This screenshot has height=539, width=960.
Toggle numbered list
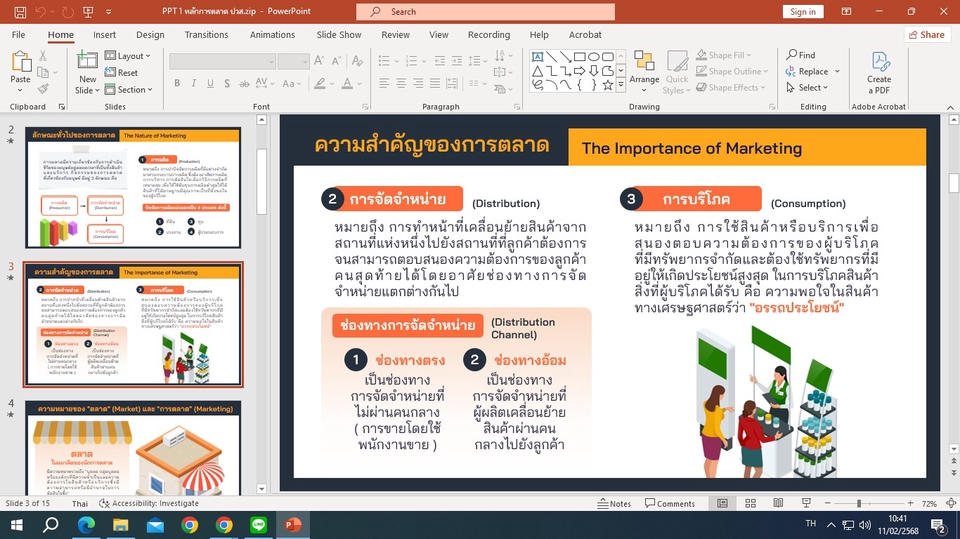click(x=411, y=61)
